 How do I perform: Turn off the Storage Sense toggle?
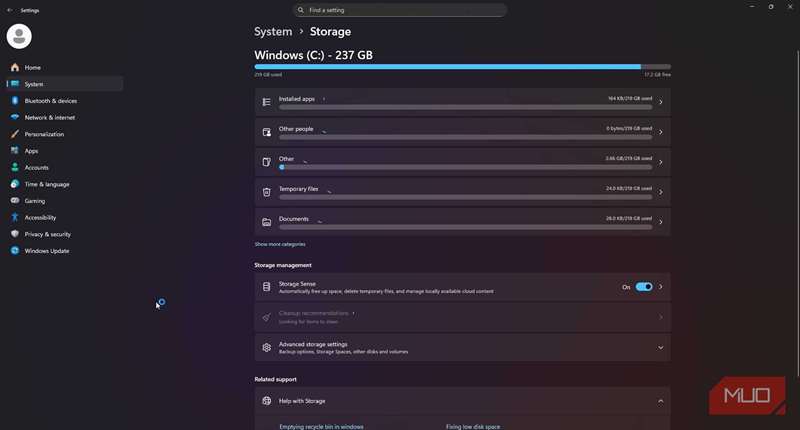pos(643,287)
